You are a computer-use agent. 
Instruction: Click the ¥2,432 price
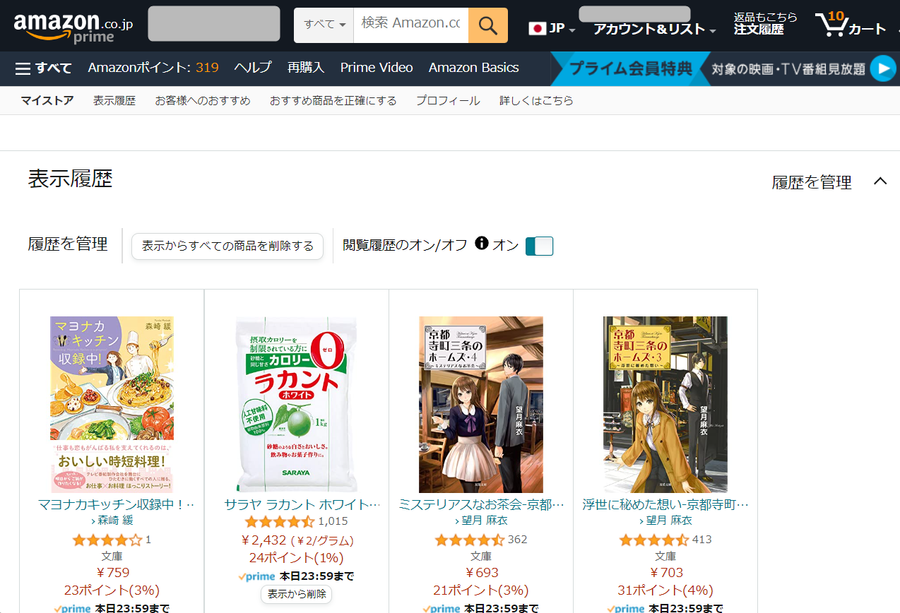coord(263,540)
